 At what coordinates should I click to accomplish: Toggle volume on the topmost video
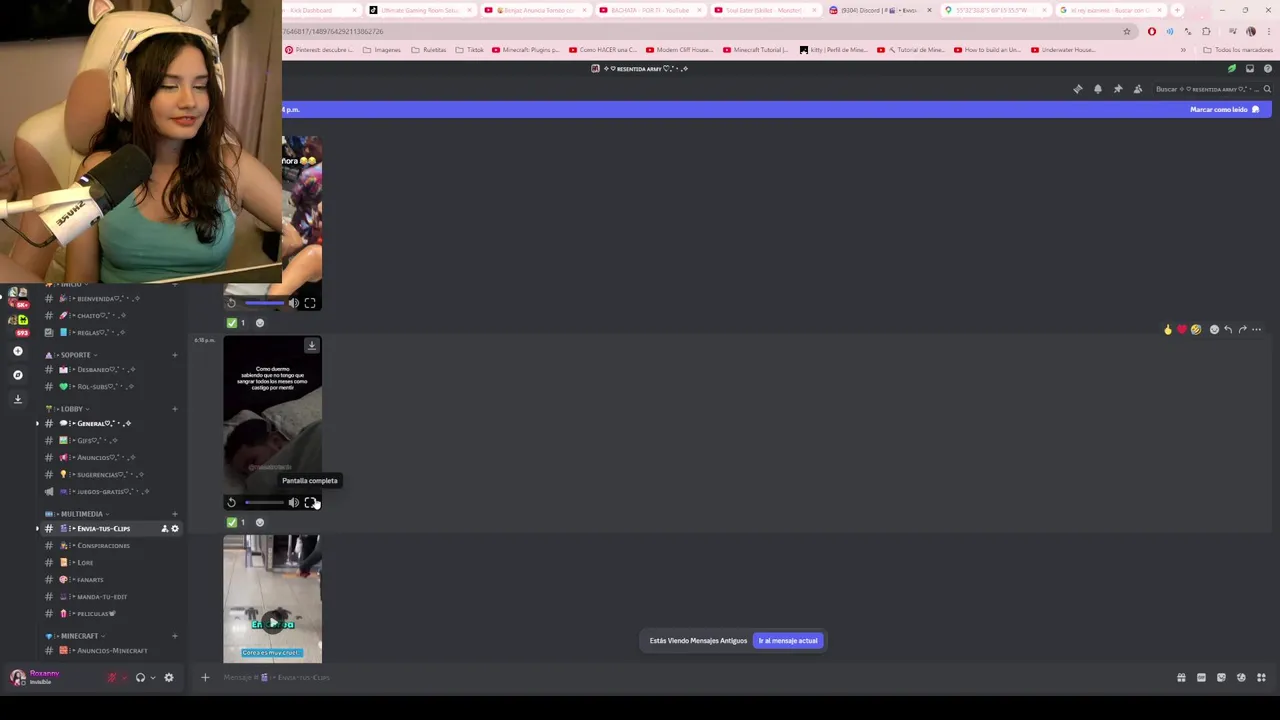294,303
